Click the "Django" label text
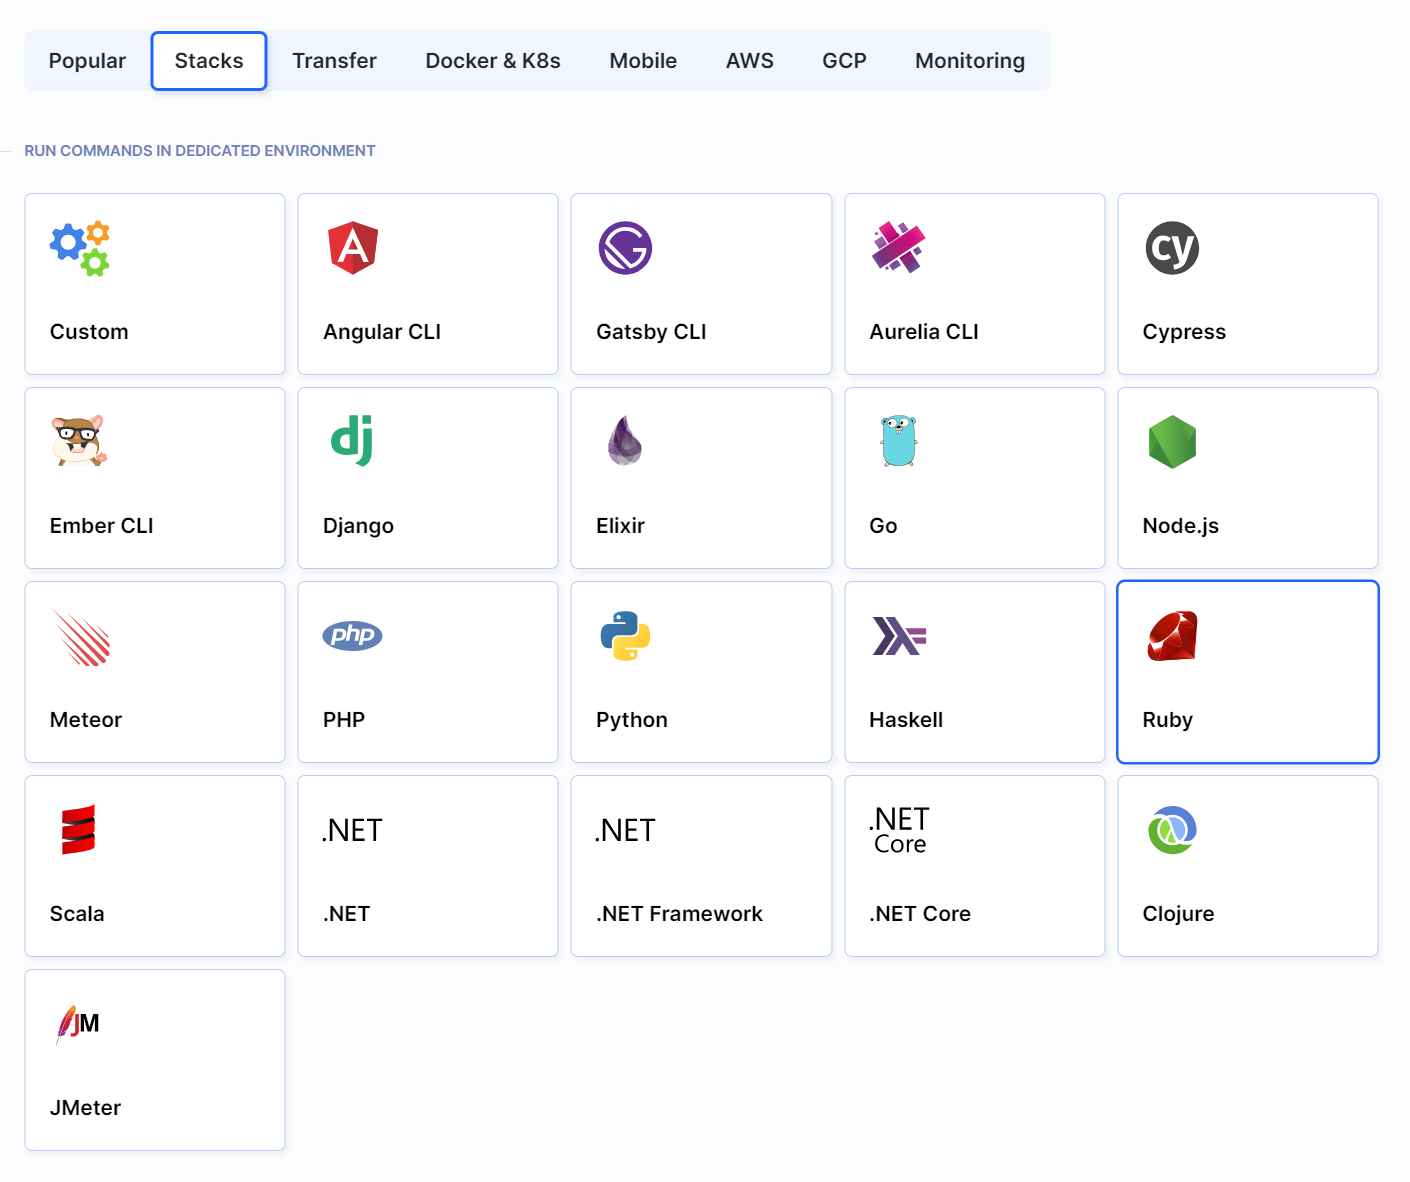1410x1182 pixels. pos(358,527)
